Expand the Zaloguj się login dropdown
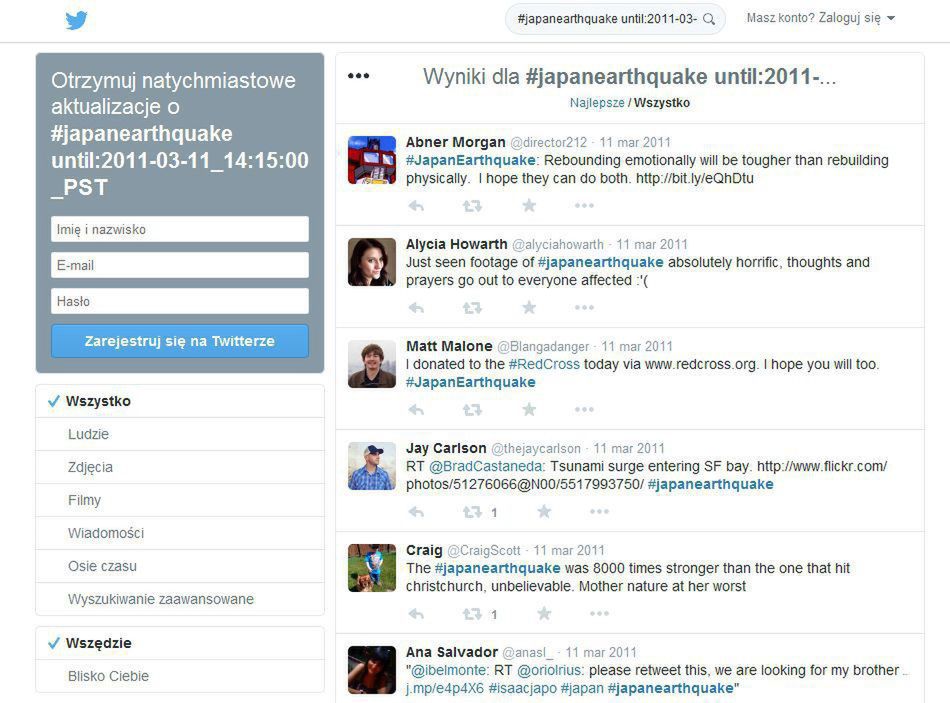 (x=821, y=18)
